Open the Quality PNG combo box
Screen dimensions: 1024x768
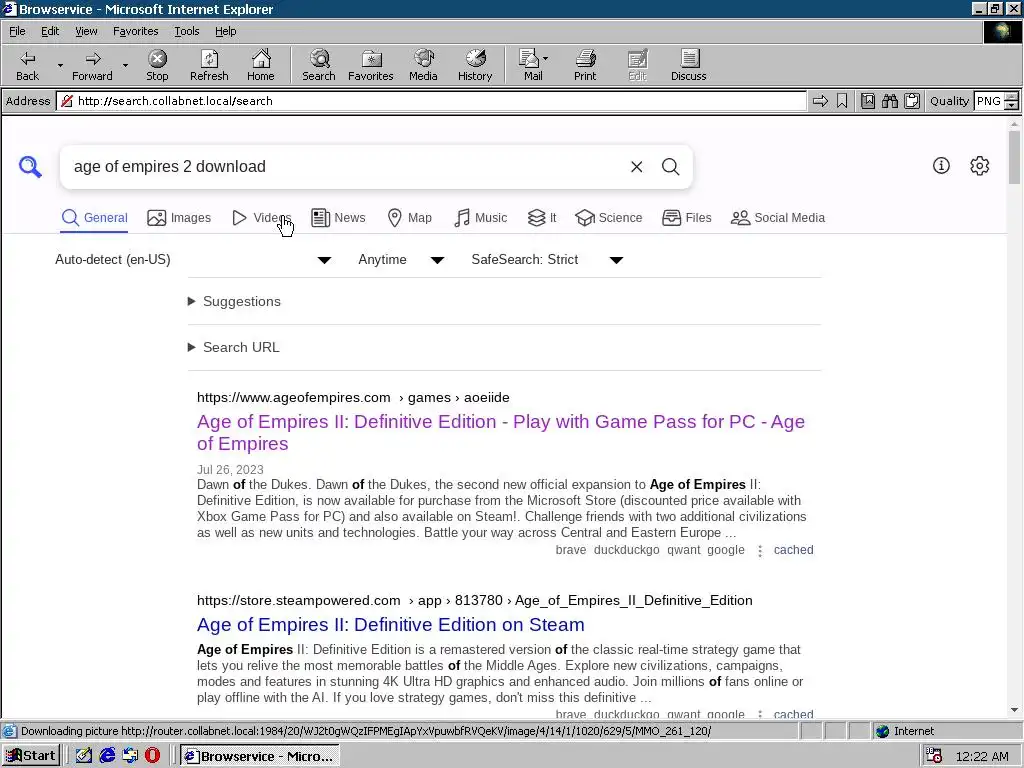pos(995,101)
